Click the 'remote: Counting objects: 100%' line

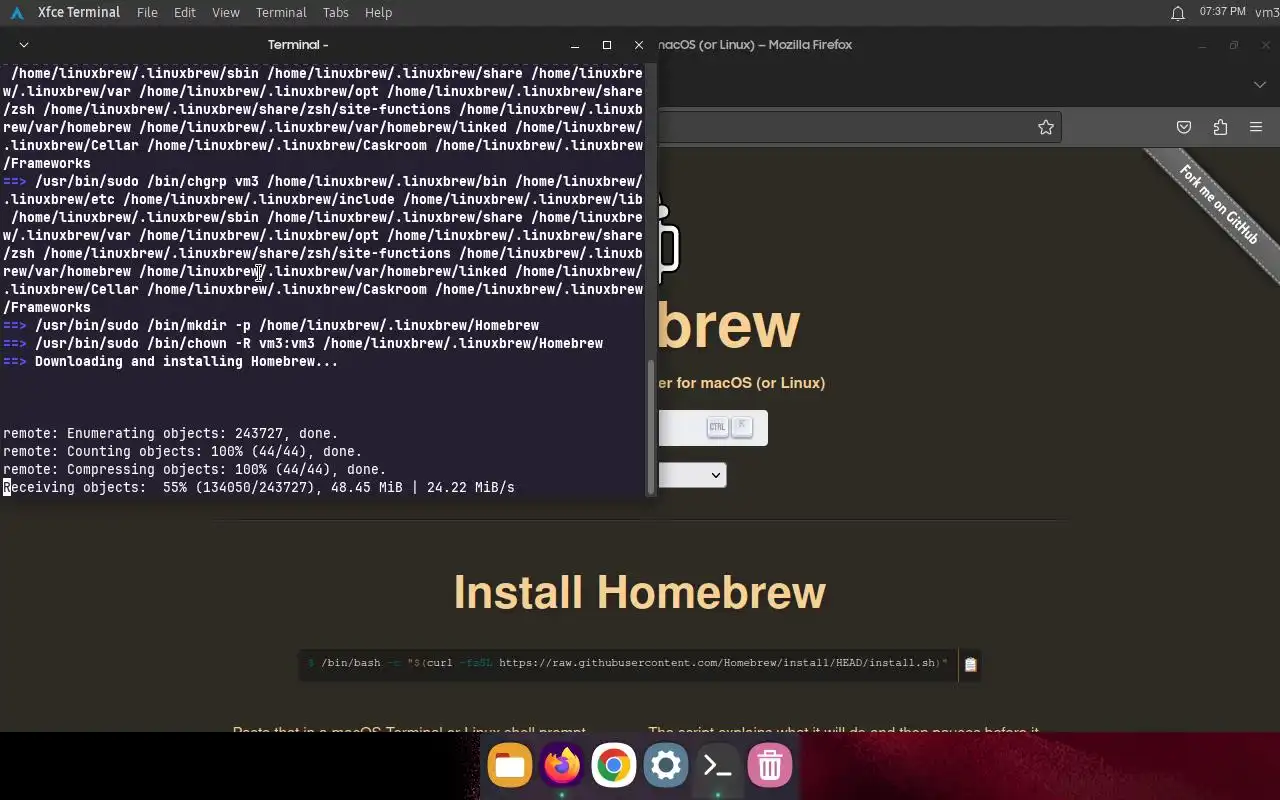tap(183, 452)
